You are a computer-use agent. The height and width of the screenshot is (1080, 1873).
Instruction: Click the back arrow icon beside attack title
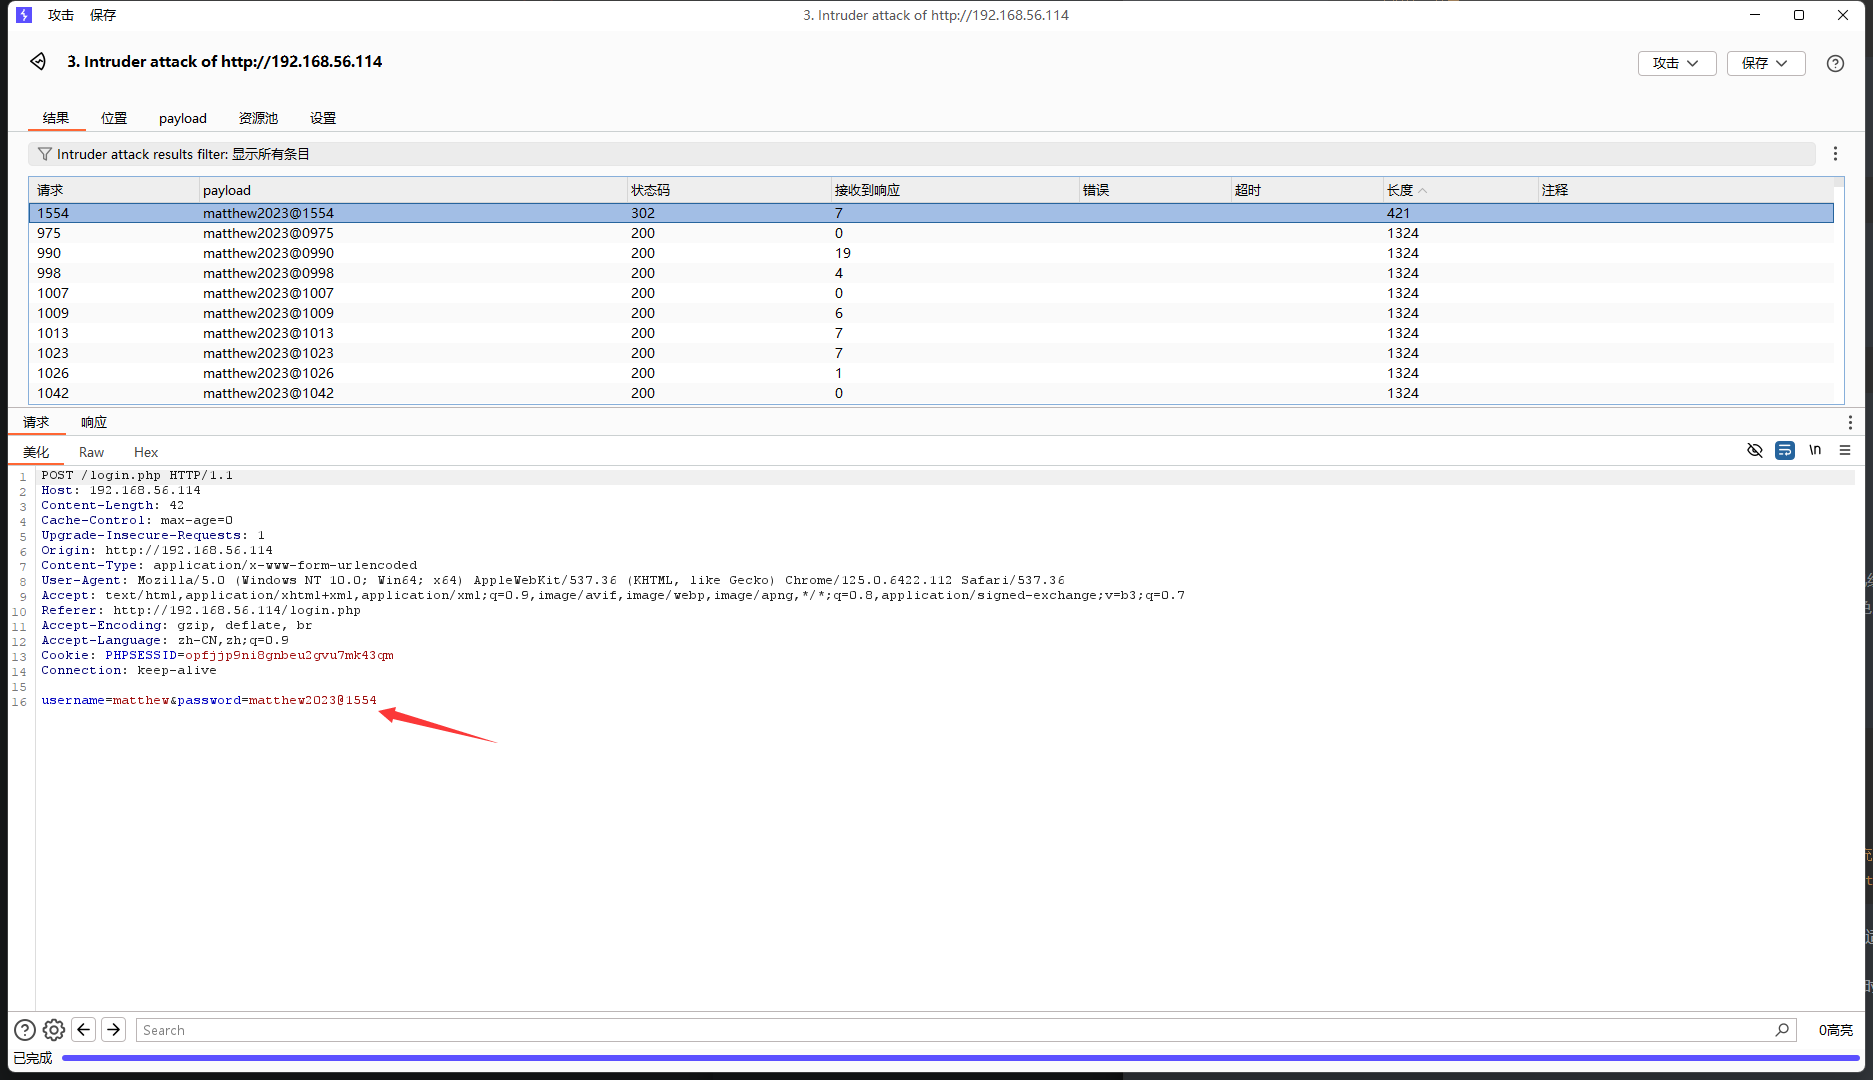click(38, 62)
